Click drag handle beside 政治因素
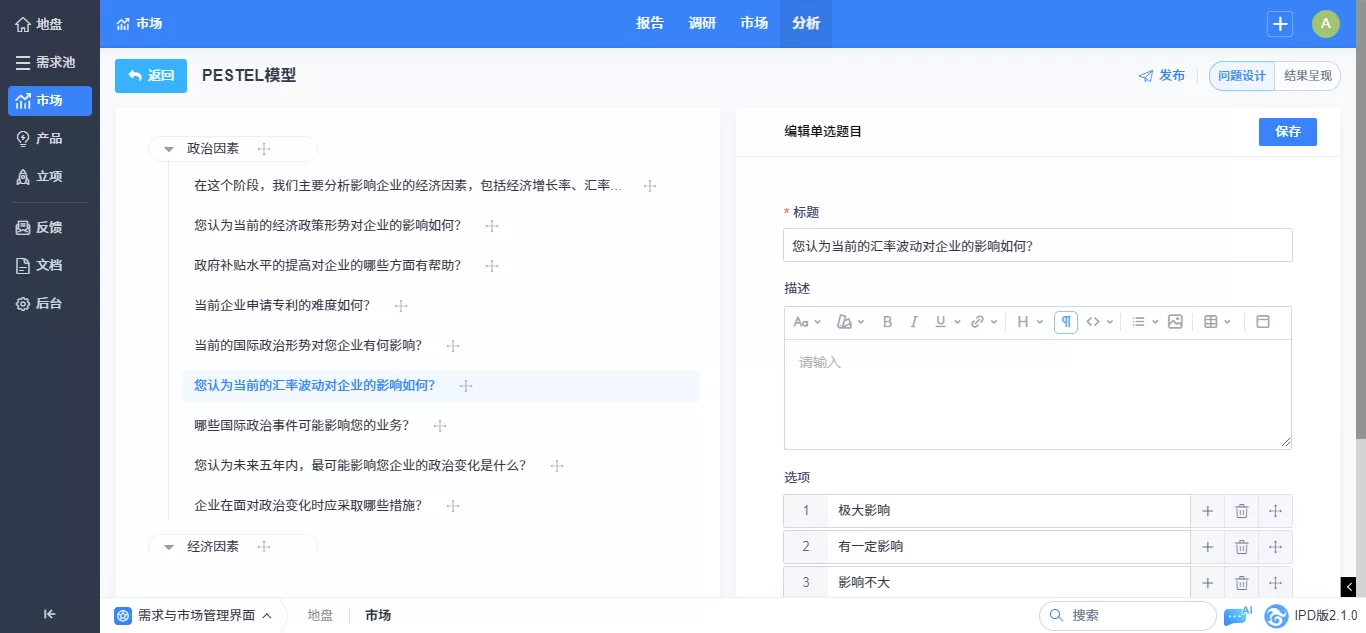Viewport: 1366px width, 633px height. (x=264, y=149)
